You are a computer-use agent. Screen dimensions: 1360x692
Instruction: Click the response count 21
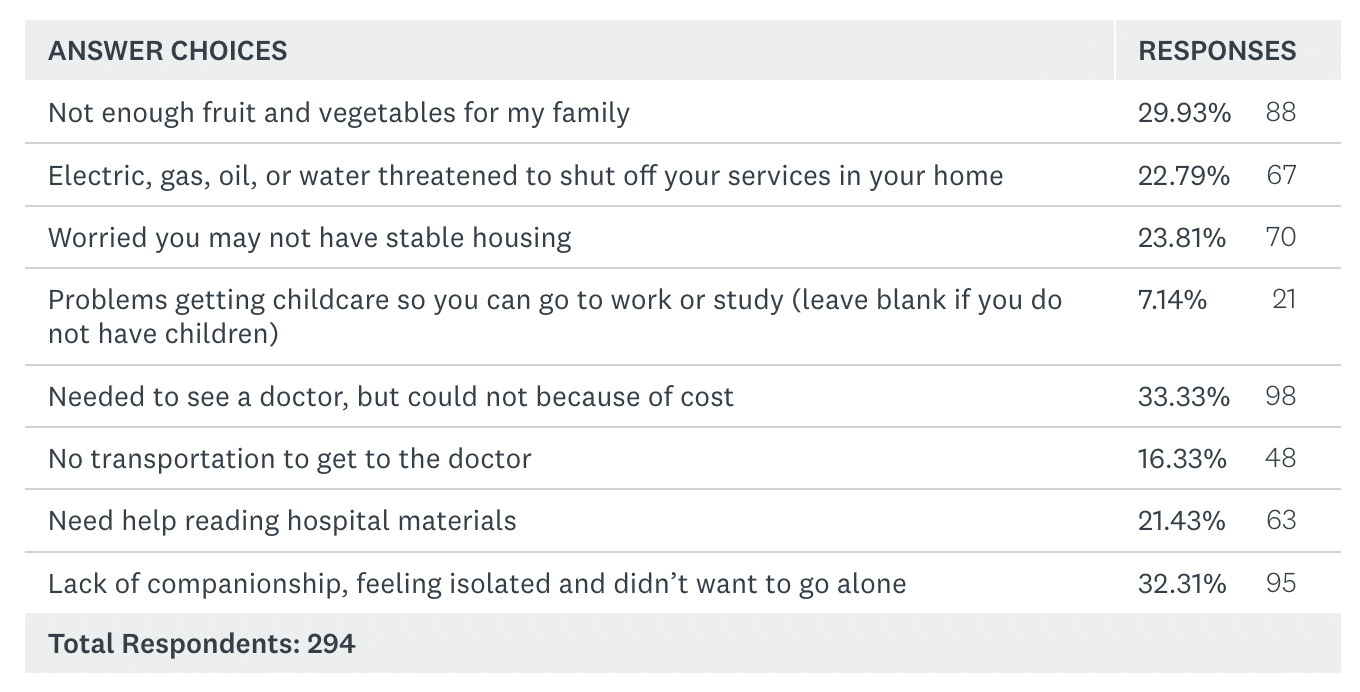point(1284,300)
